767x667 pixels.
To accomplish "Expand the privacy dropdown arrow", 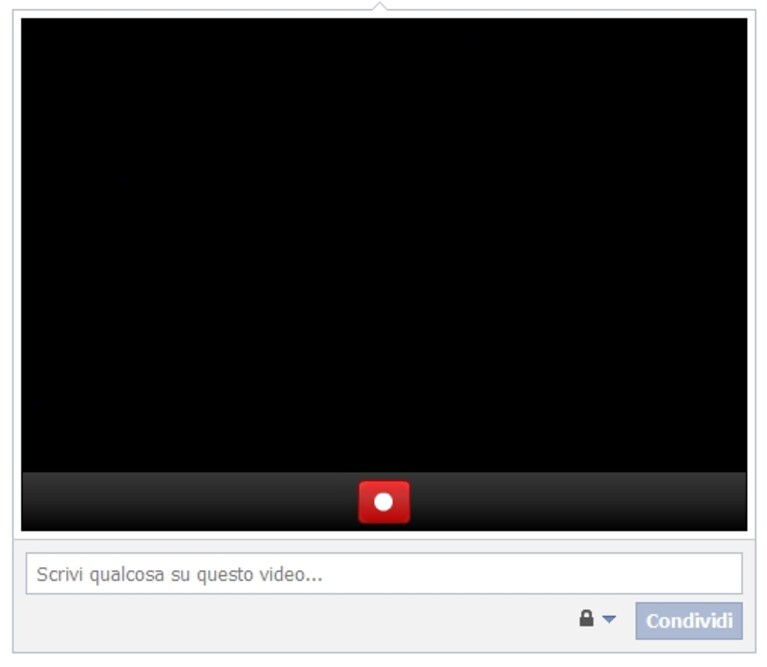I will coord(609,620).
